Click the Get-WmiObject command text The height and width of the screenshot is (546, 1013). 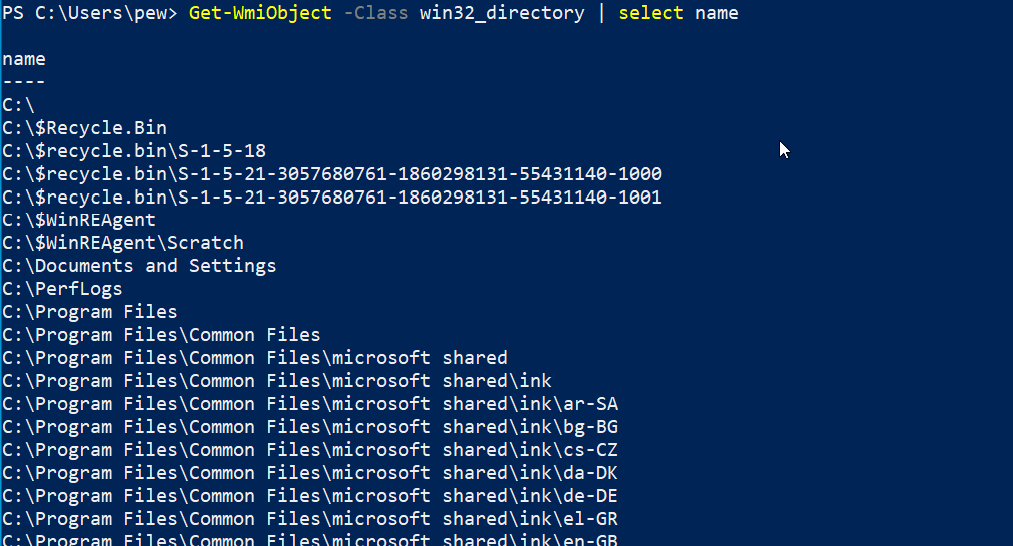click(260, 13)
